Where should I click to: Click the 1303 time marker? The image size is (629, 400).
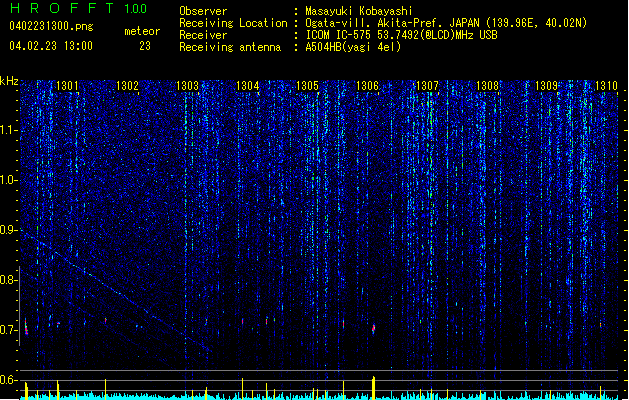187,85
